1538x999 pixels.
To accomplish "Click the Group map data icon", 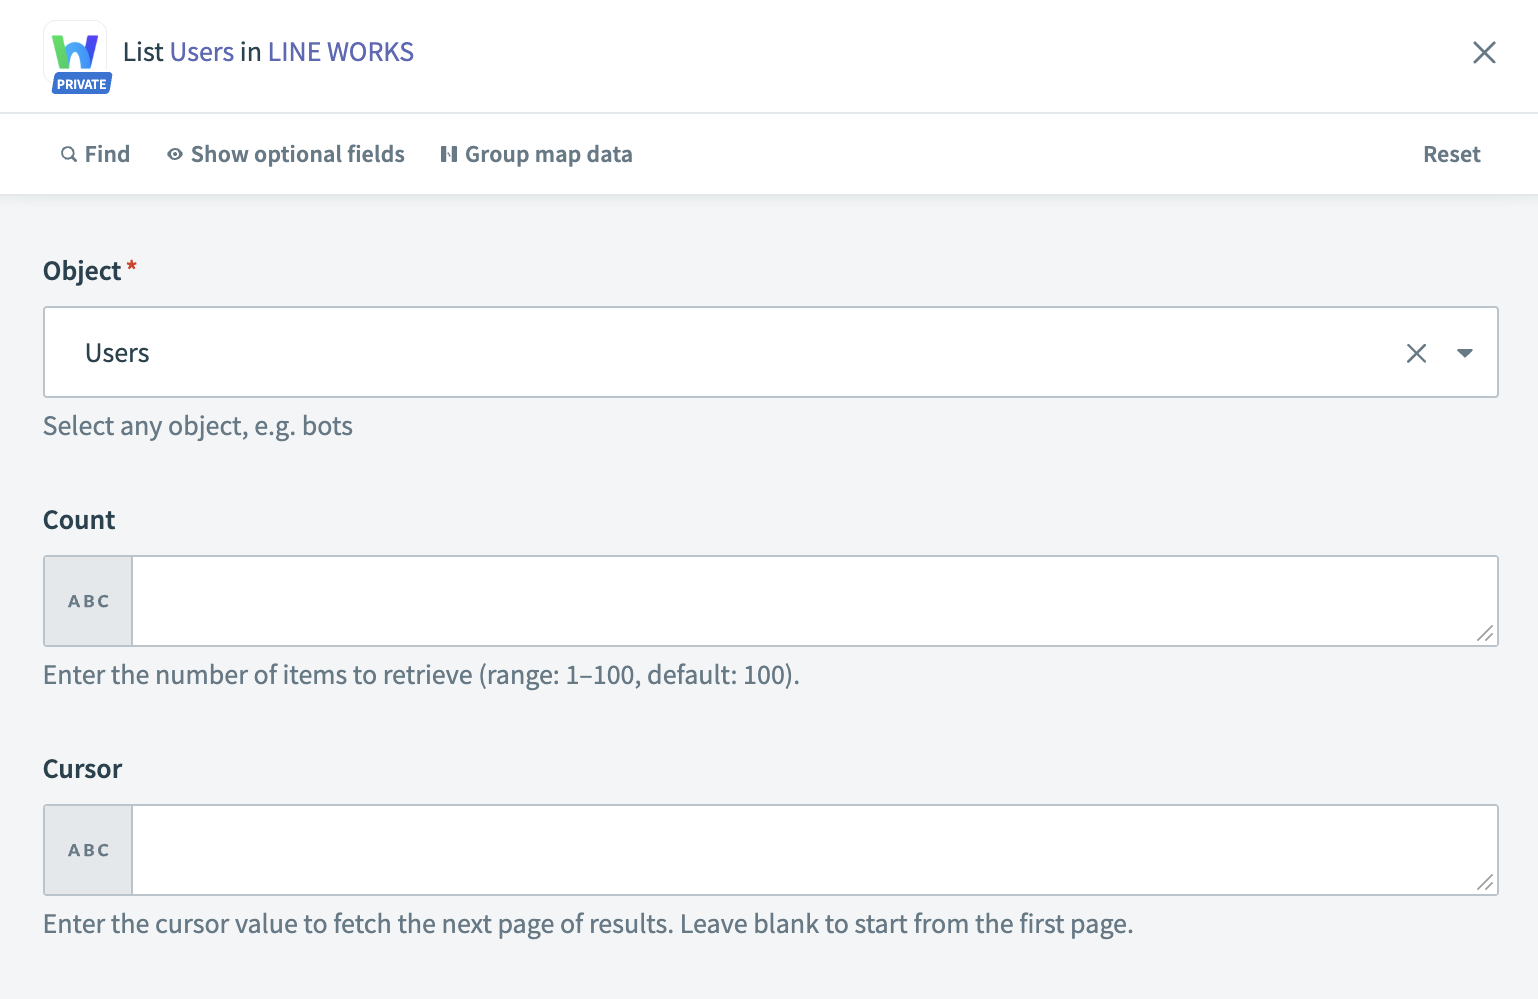I will [450, 154].
